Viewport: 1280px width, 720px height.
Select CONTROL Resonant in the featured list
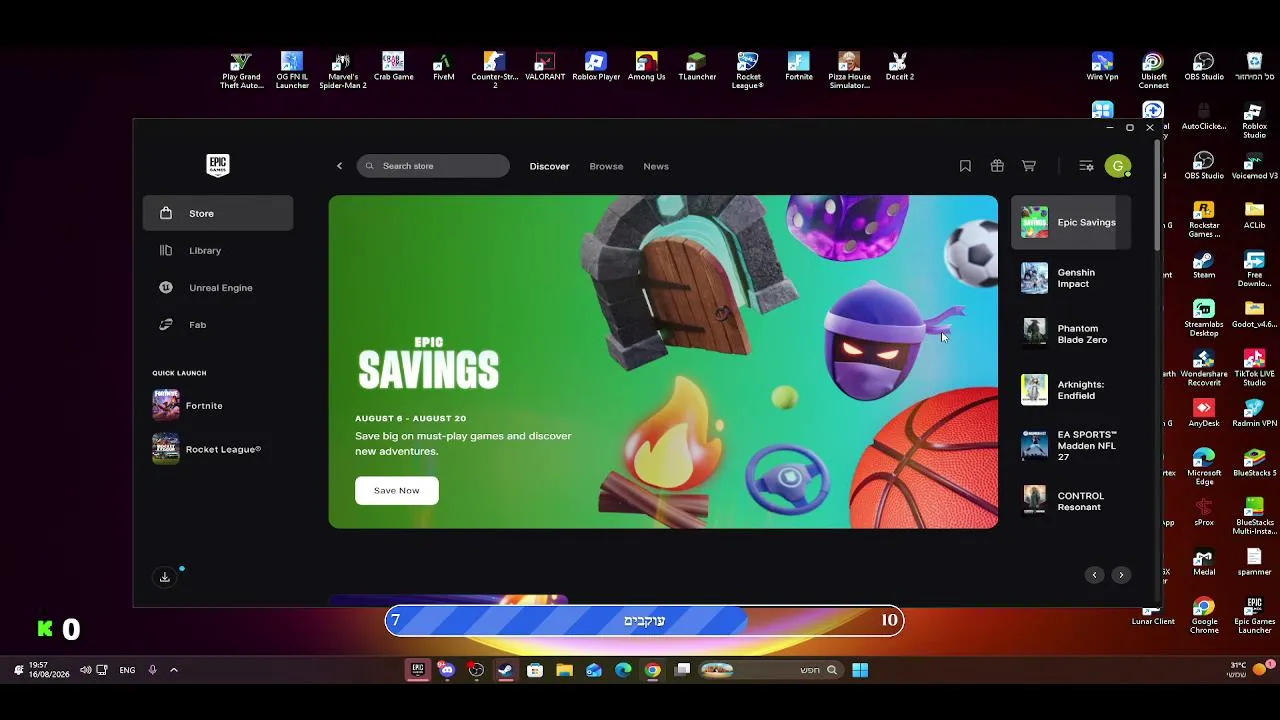[x=1071, y=501]
